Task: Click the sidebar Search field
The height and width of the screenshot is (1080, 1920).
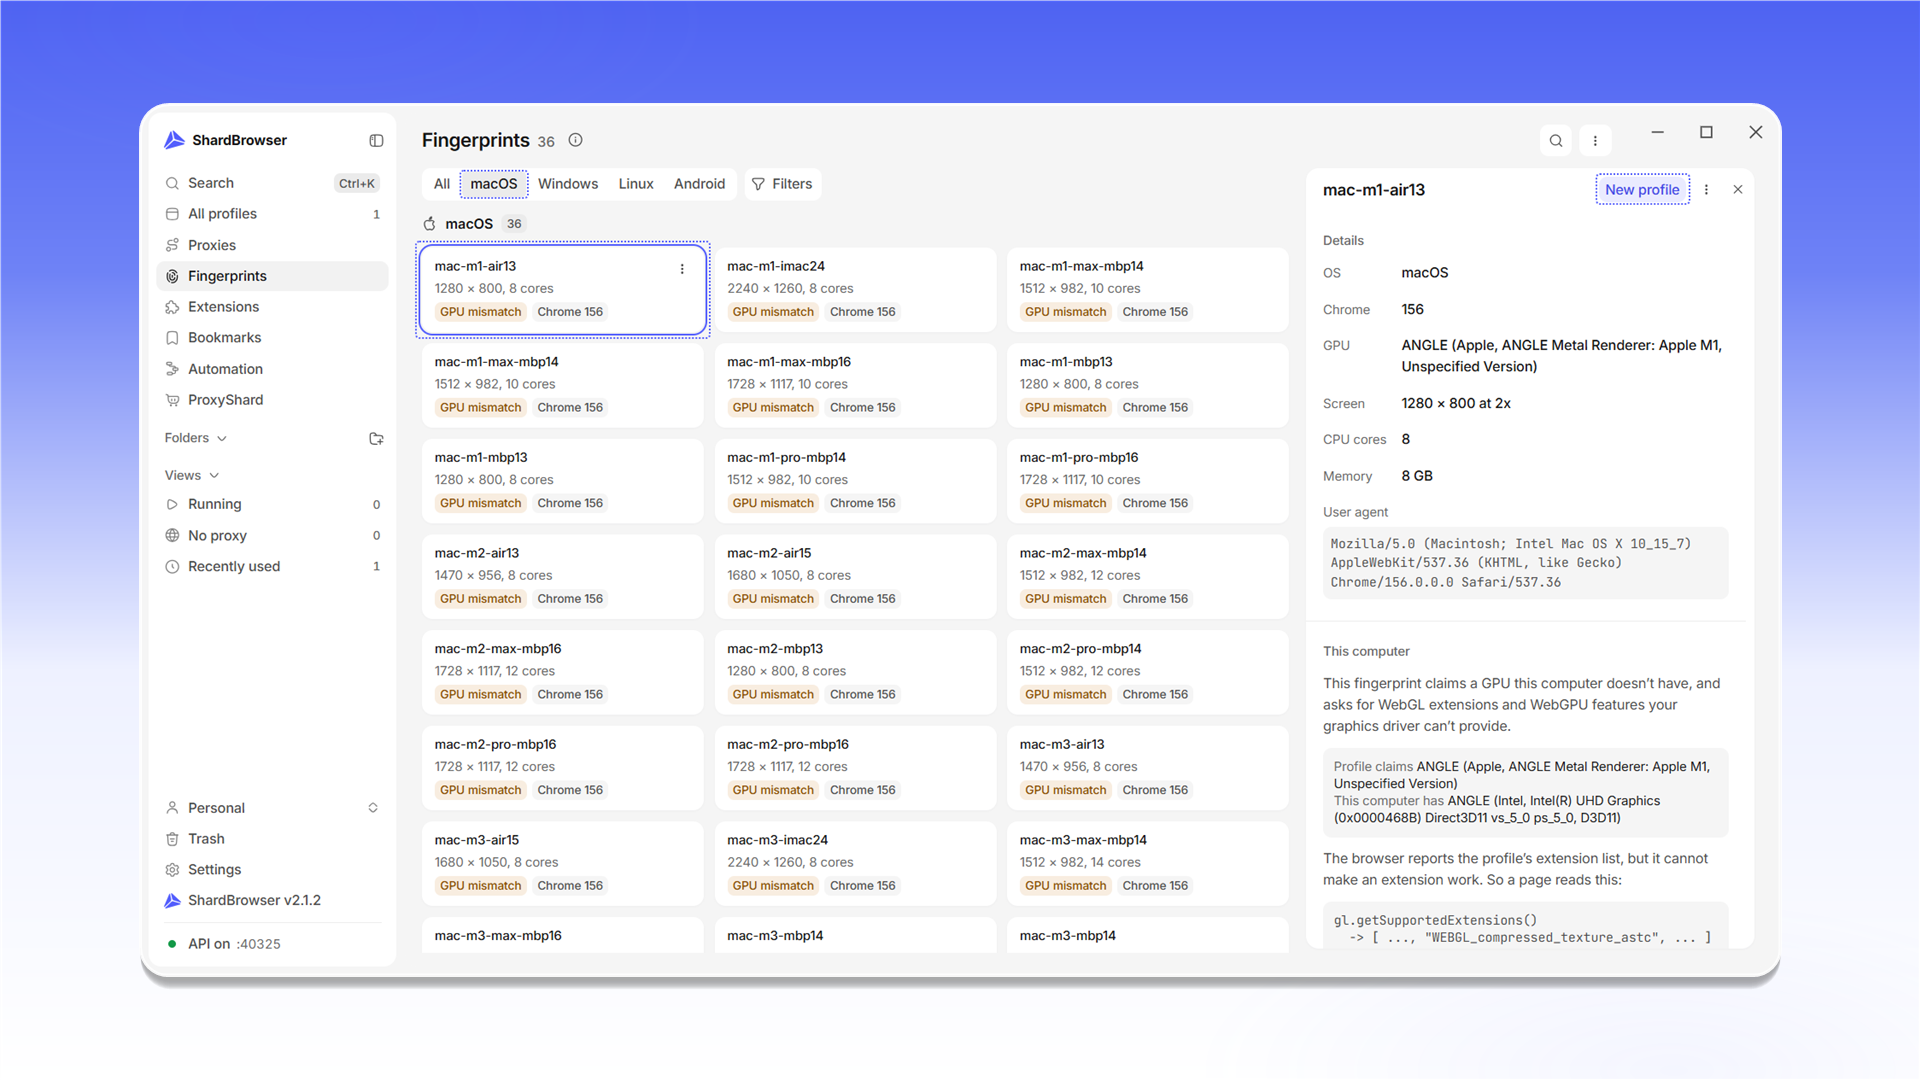Action: (272, 183)
